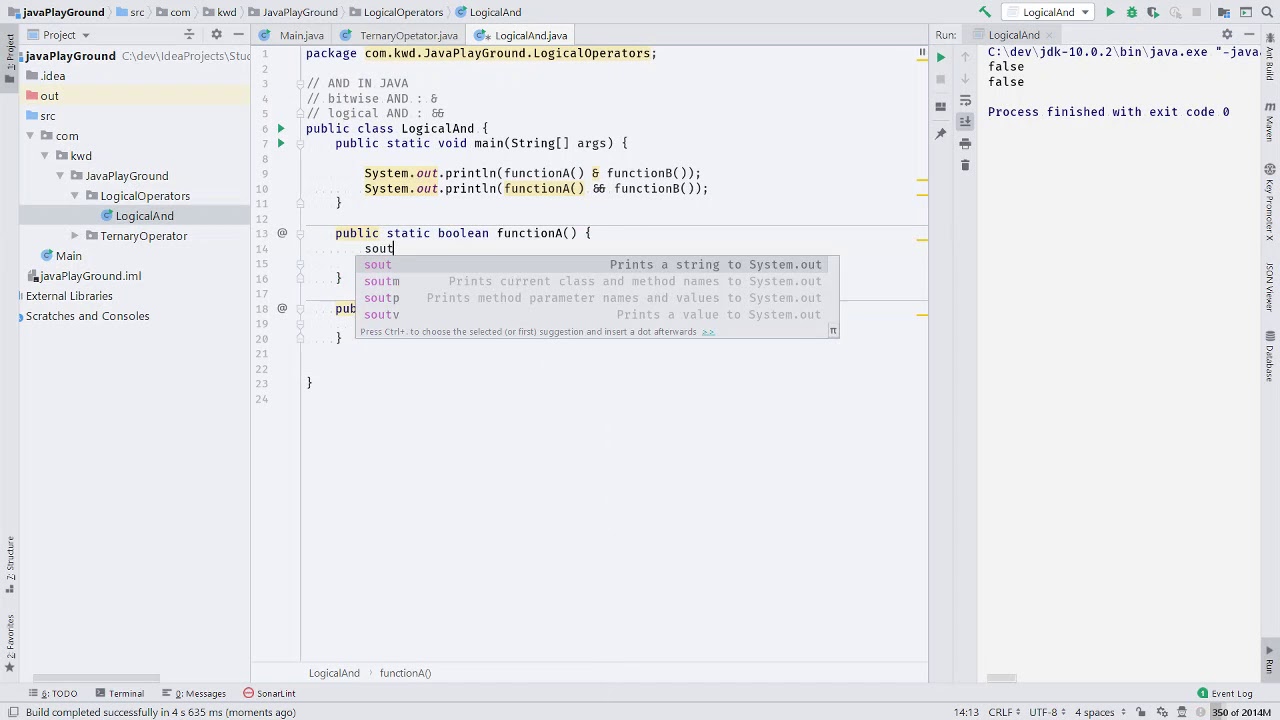Run with coverage shield icon
Image resolution: width=1280 pixels, height=720 pixels.
[x=1153, y=12]
